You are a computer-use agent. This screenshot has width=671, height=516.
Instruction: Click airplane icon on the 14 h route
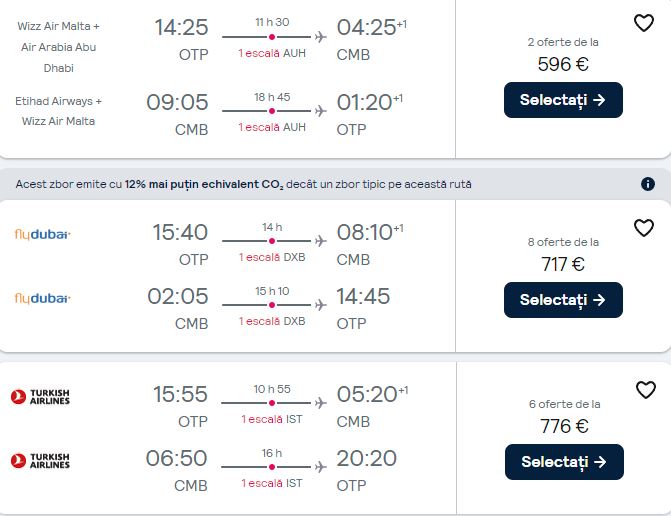pos(320,241)
